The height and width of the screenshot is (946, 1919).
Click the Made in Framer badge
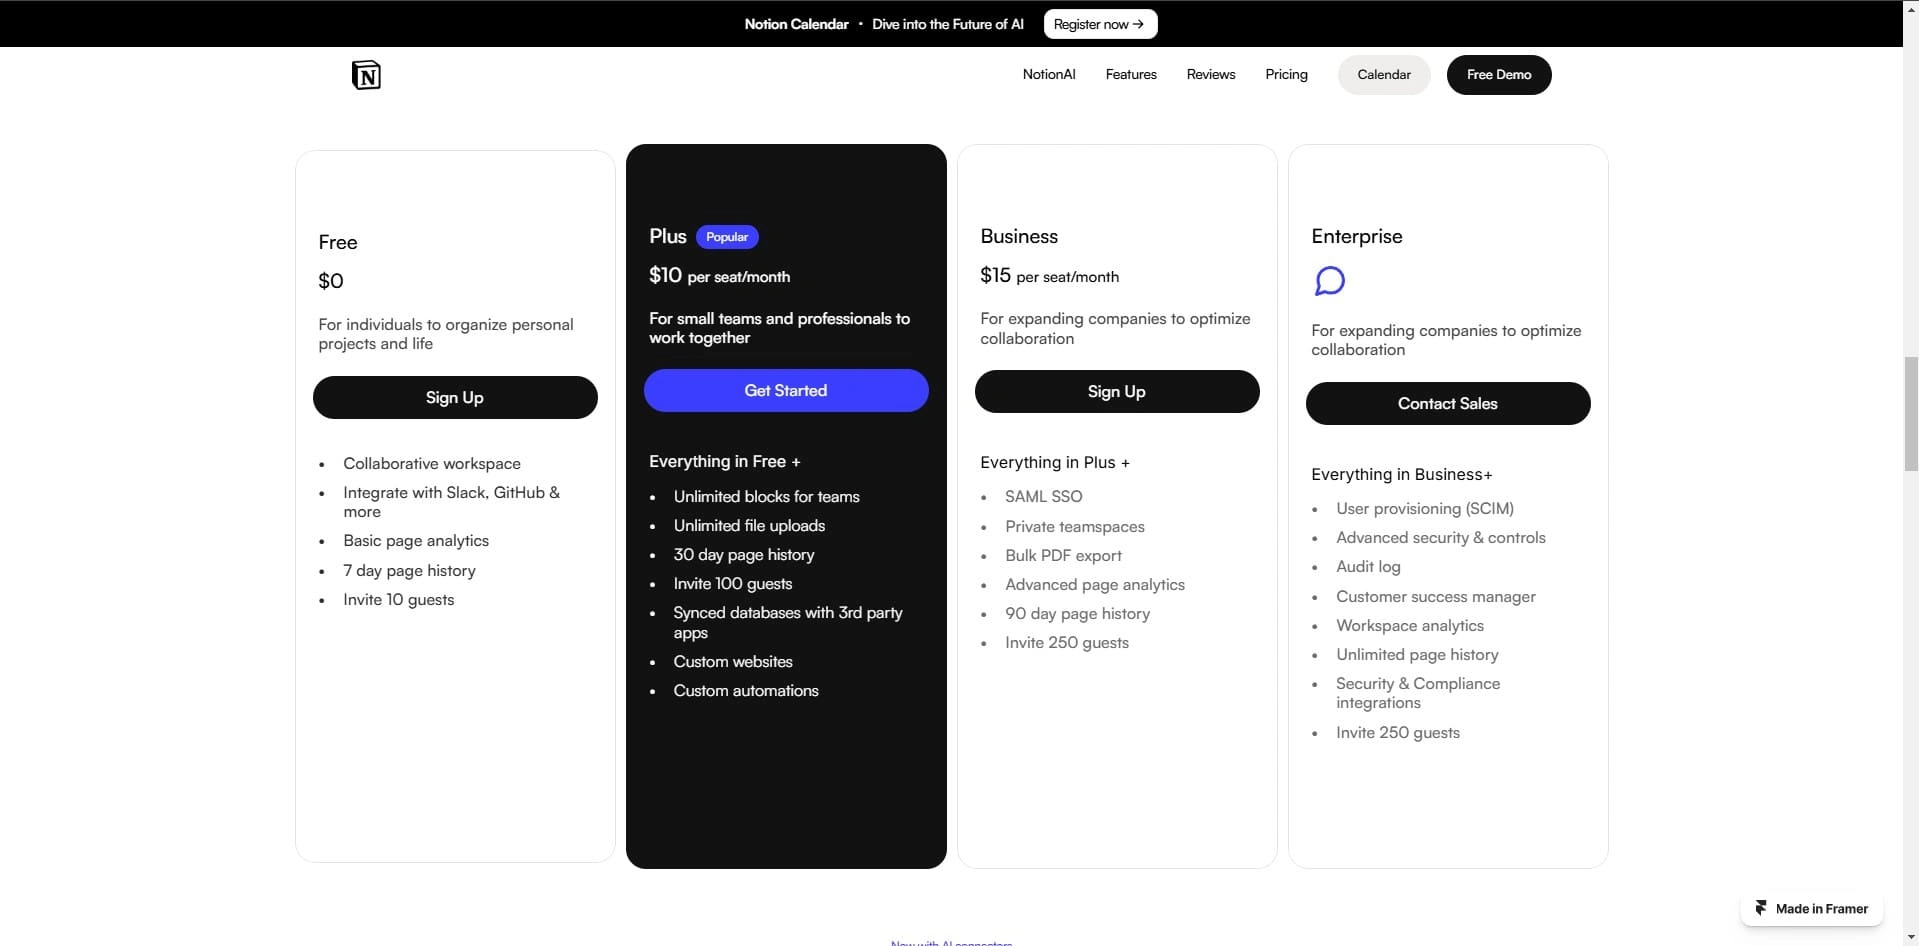(1812, 908)
